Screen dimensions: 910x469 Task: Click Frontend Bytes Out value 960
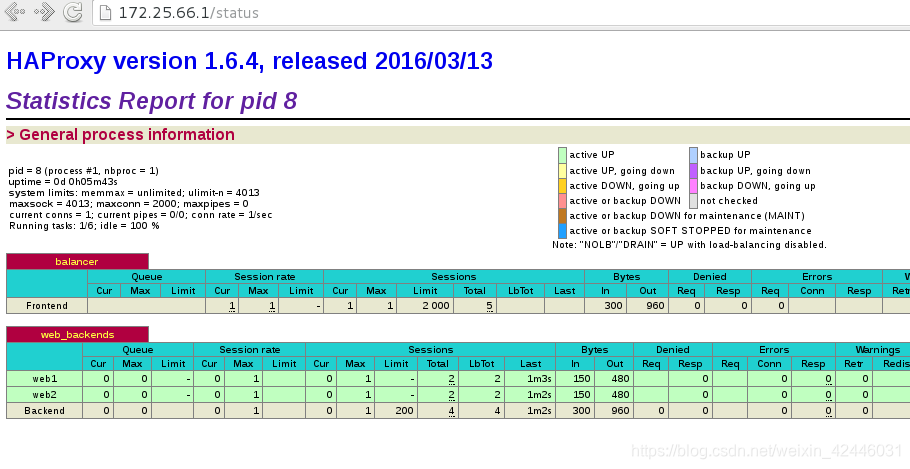(655, 306)
